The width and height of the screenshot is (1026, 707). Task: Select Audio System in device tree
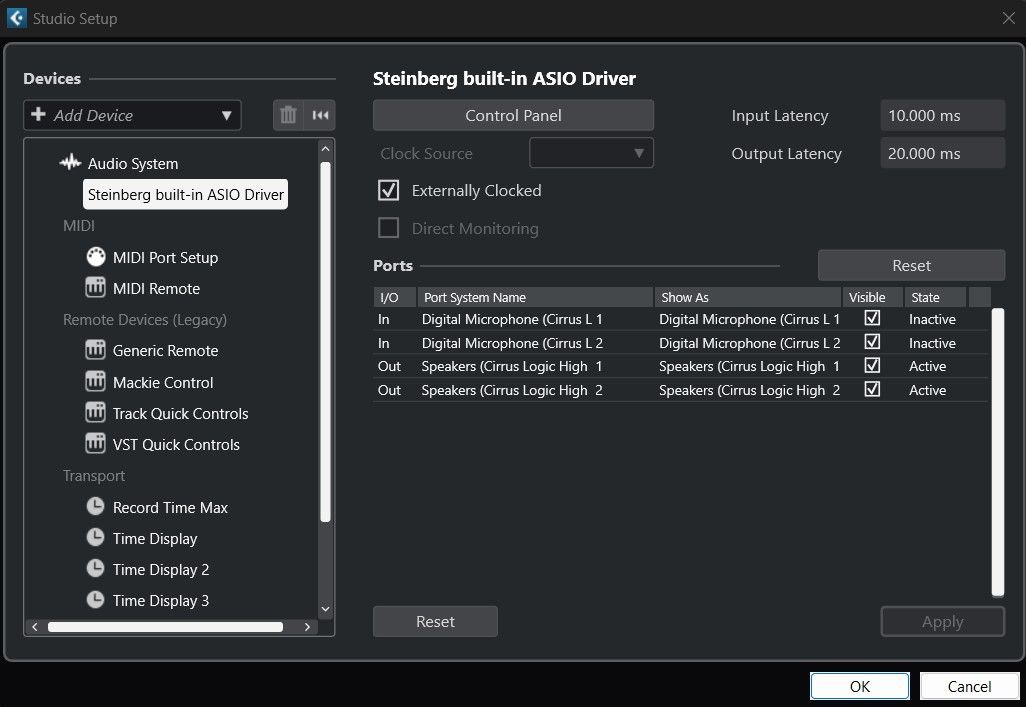[x=133, y=163]
